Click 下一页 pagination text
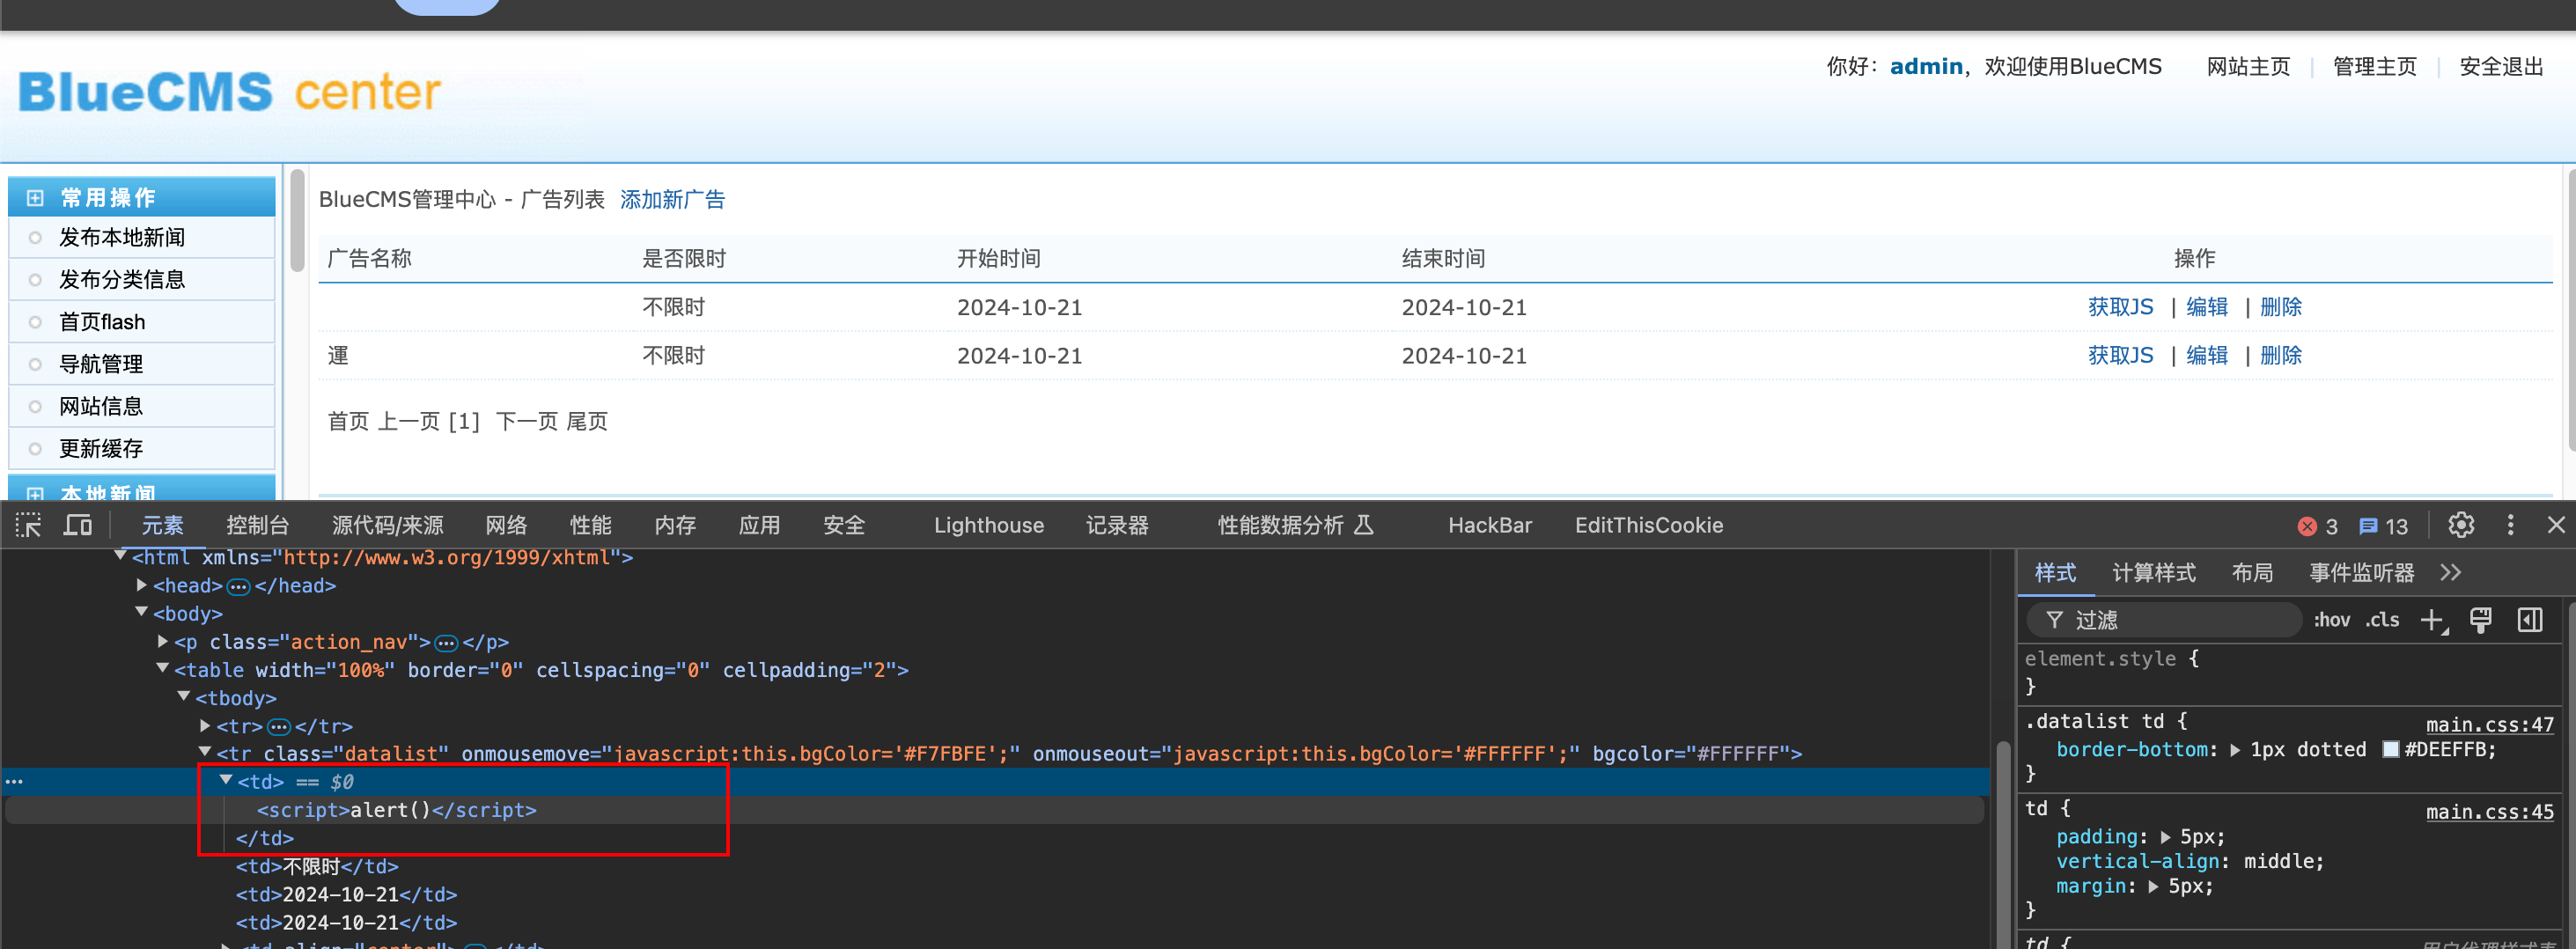This screenshot has width=2576, height=949. tap(526, 421)
